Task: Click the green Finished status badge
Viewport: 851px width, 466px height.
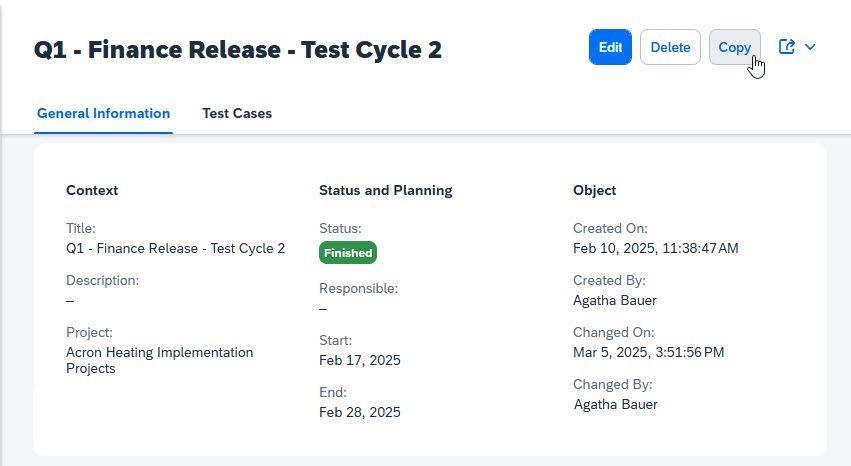Action: pyautogui.click(x=348, y=253)
